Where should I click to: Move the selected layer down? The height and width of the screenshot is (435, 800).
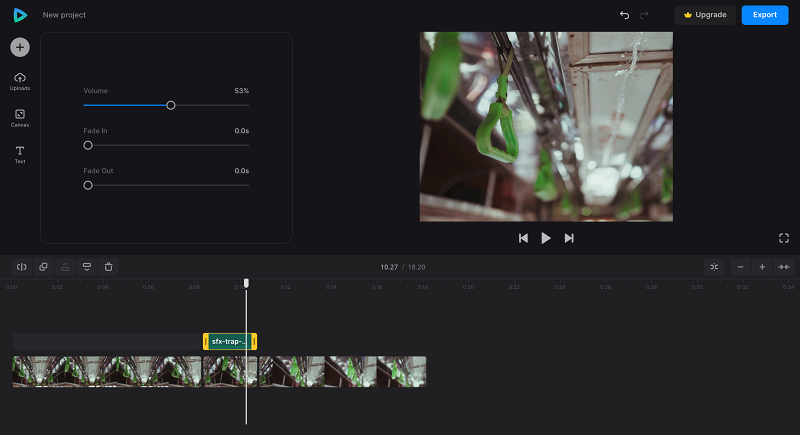(87, 267)
